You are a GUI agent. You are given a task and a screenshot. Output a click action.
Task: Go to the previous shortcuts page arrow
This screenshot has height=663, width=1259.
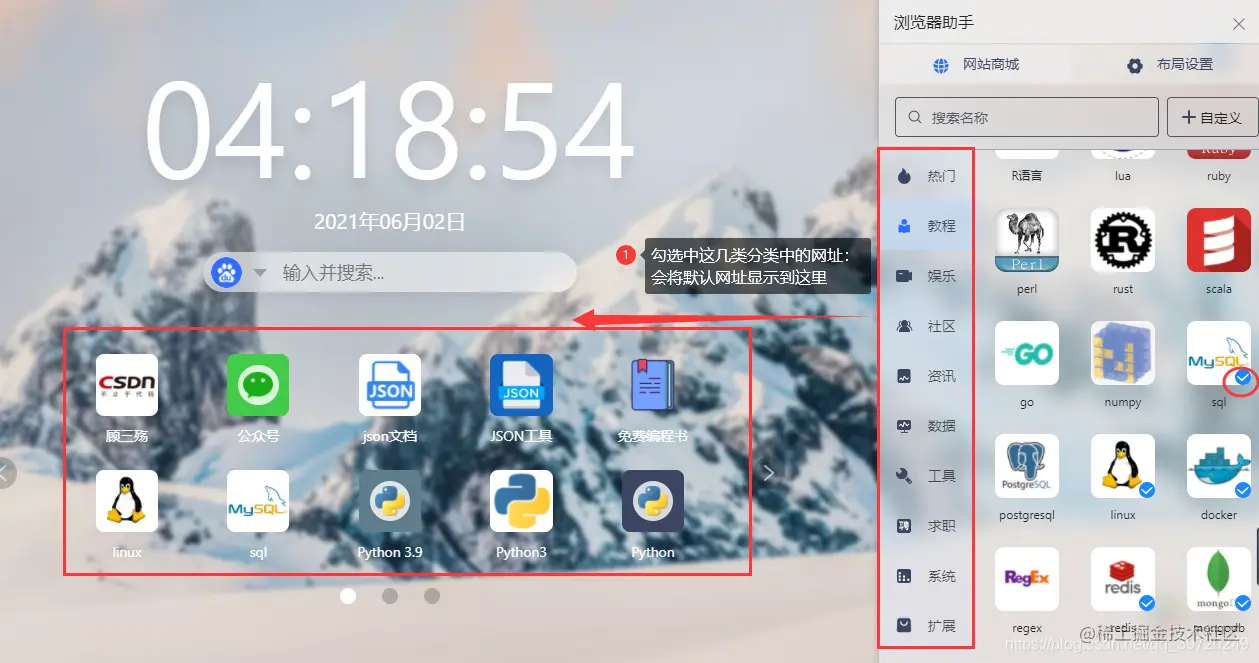click(6, 473)
